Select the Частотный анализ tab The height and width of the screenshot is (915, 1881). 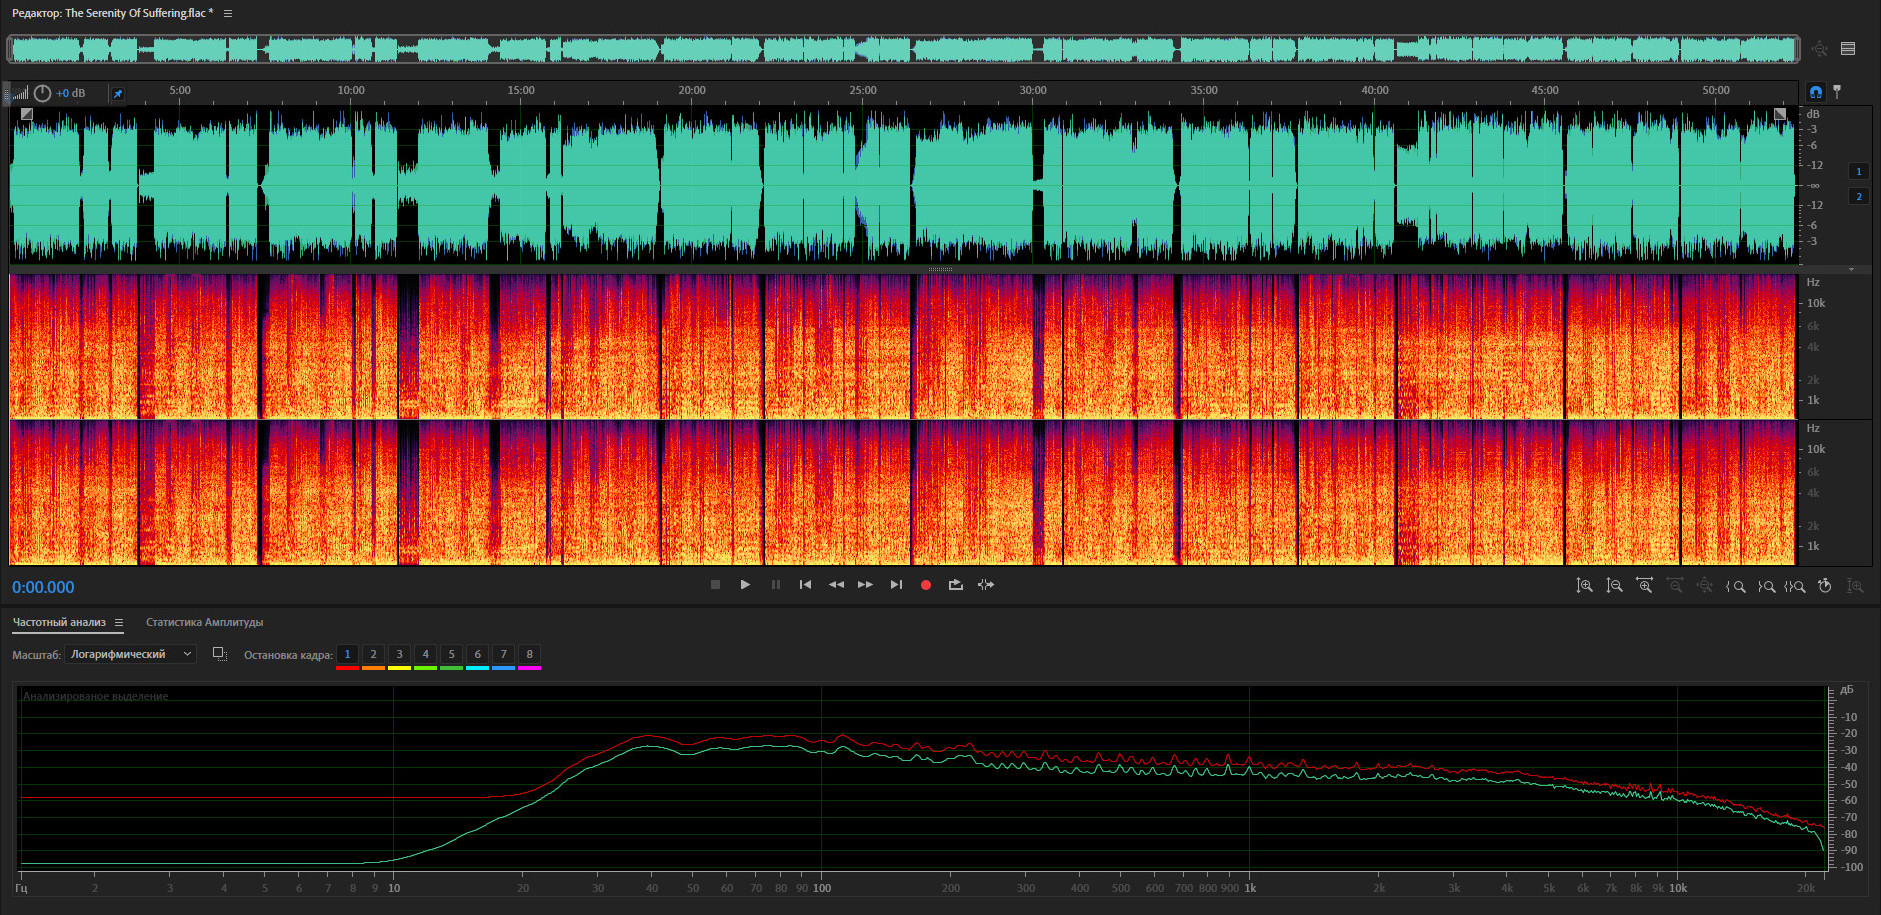(59, 623)
